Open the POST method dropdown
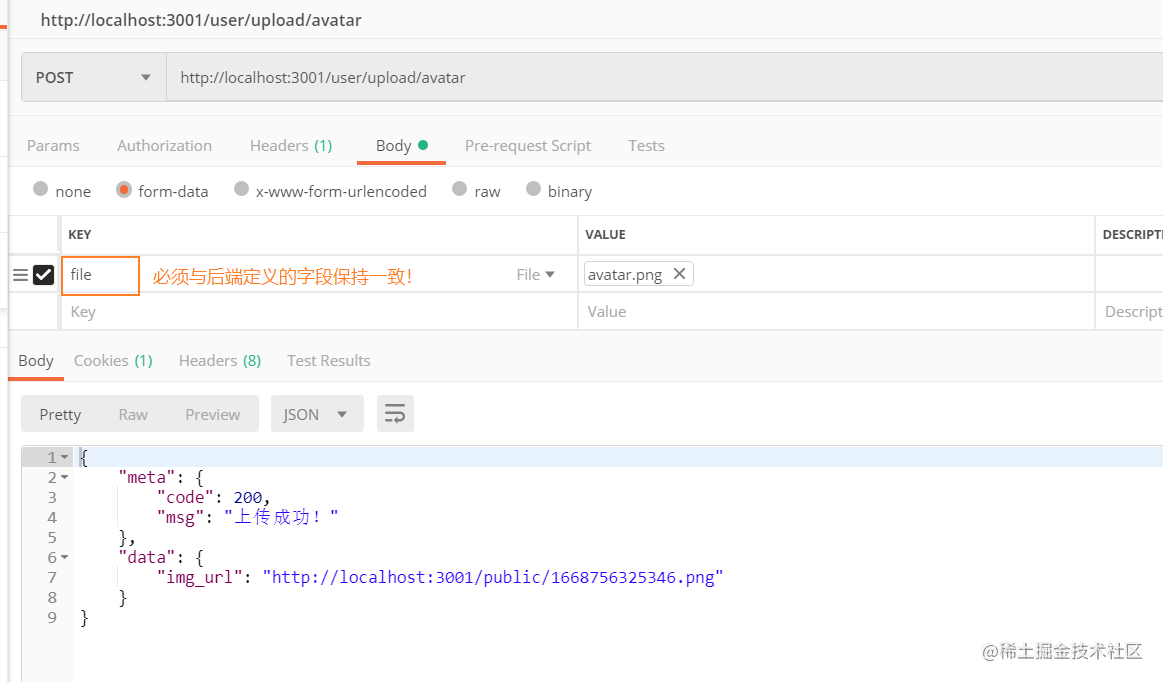The image size is (1163, 682). click(93, 77)
